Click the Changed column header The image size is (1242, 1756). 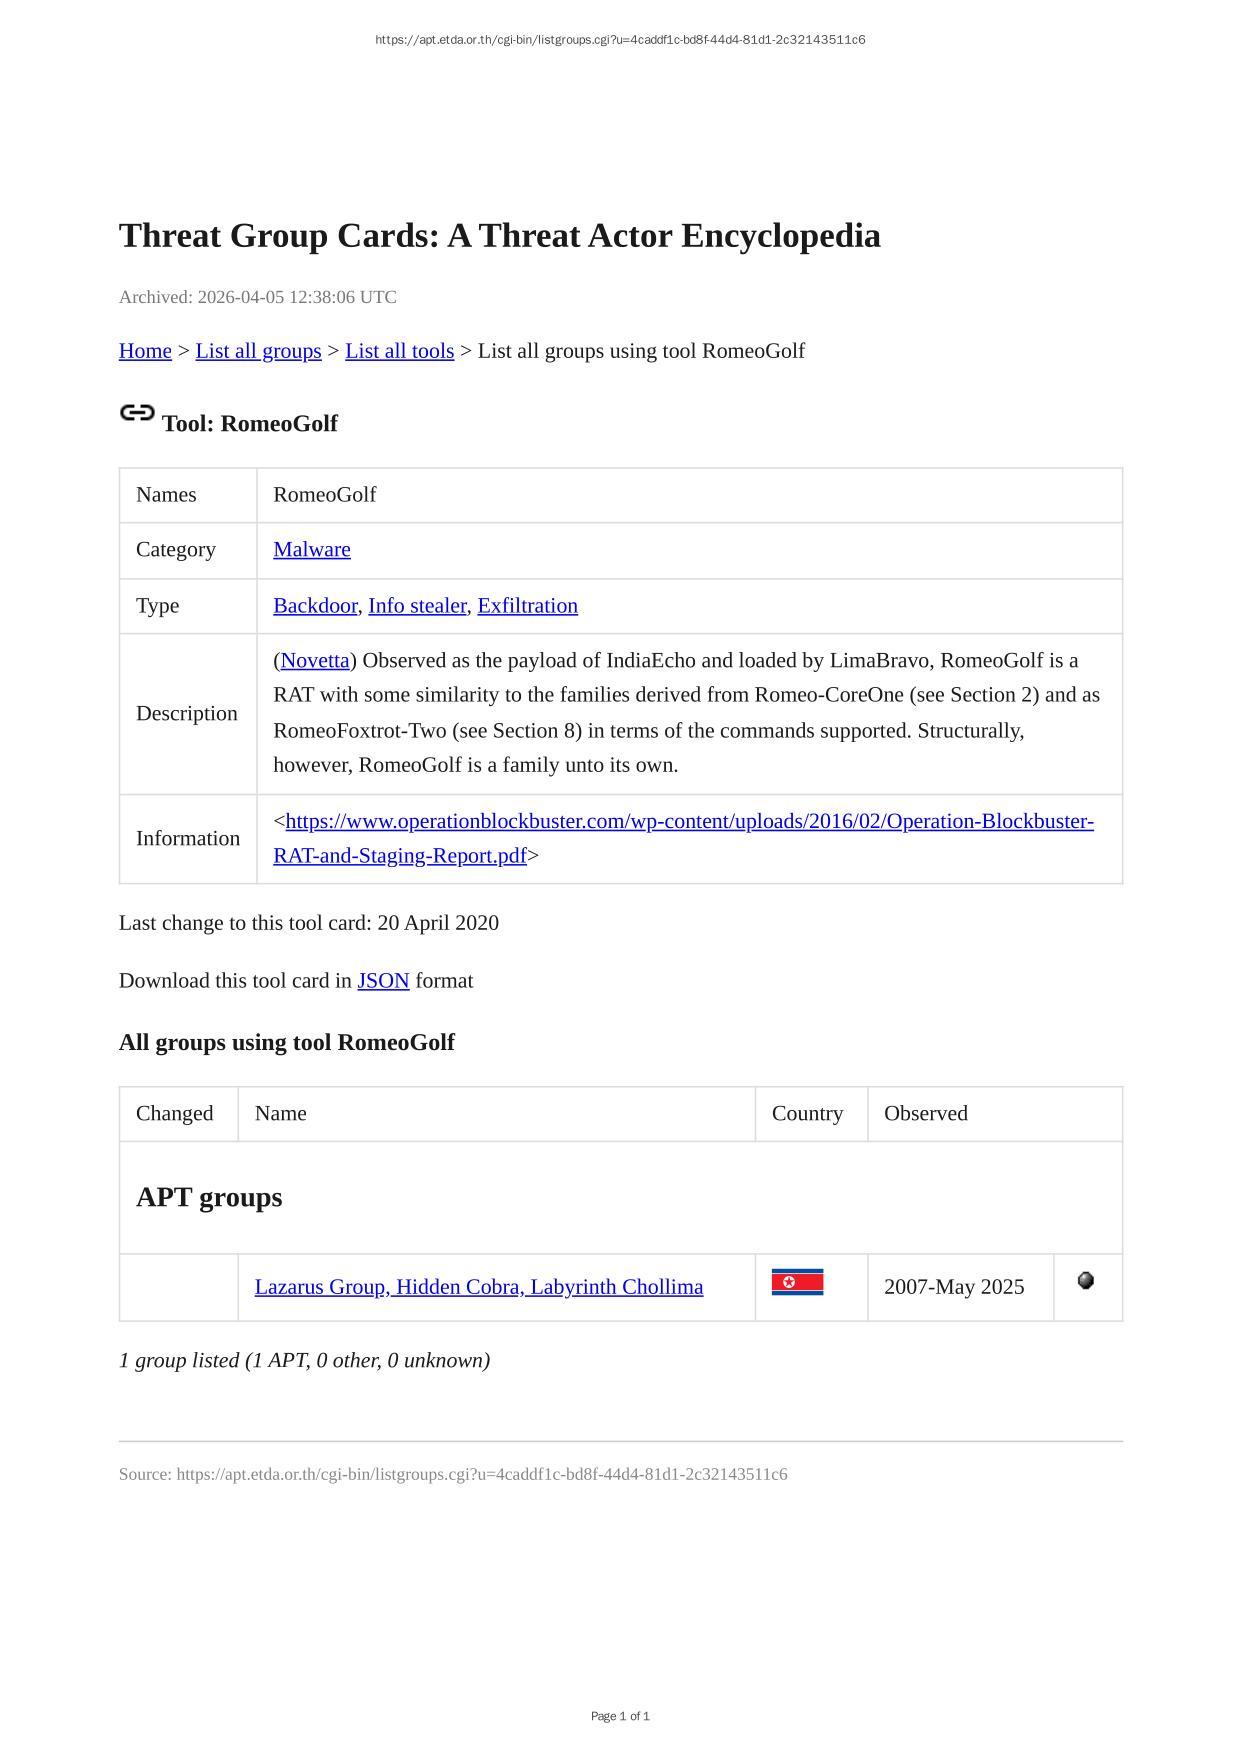[175, 1114]
